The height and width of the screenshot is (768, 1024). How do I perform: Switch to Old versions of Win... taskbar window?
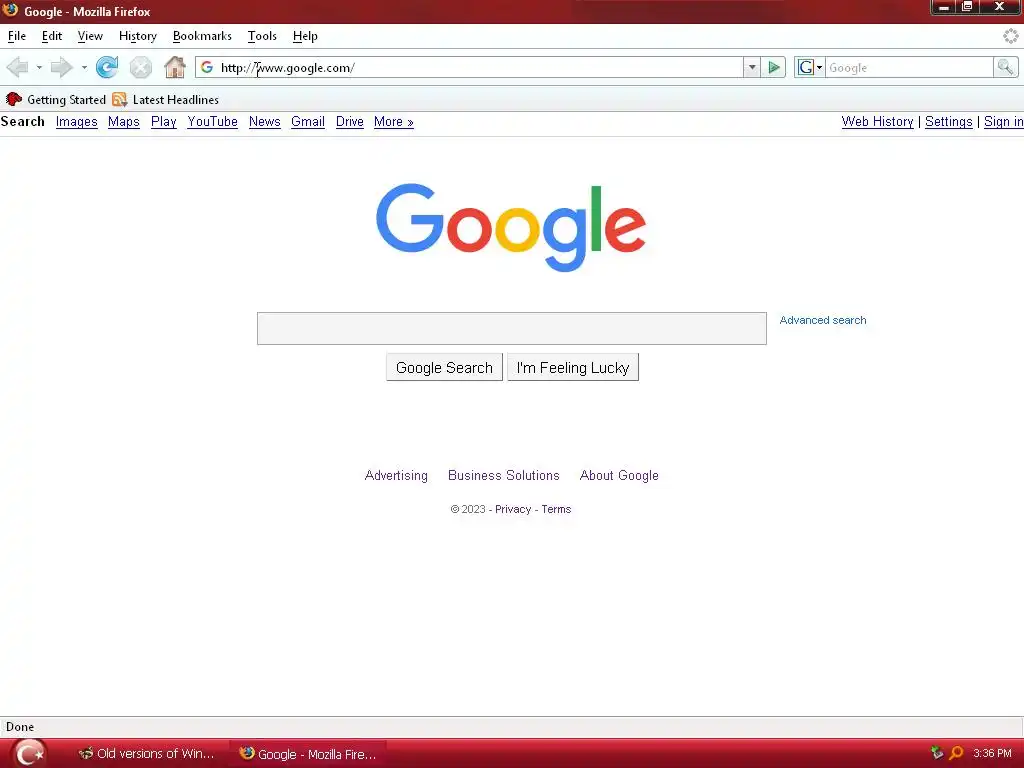click(147, 754)
